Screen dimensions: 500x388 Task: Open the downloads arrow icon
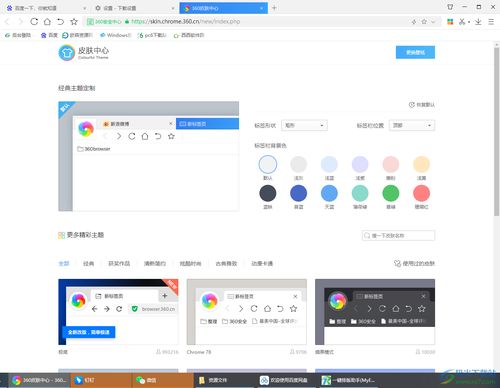(x=478, y=22)
